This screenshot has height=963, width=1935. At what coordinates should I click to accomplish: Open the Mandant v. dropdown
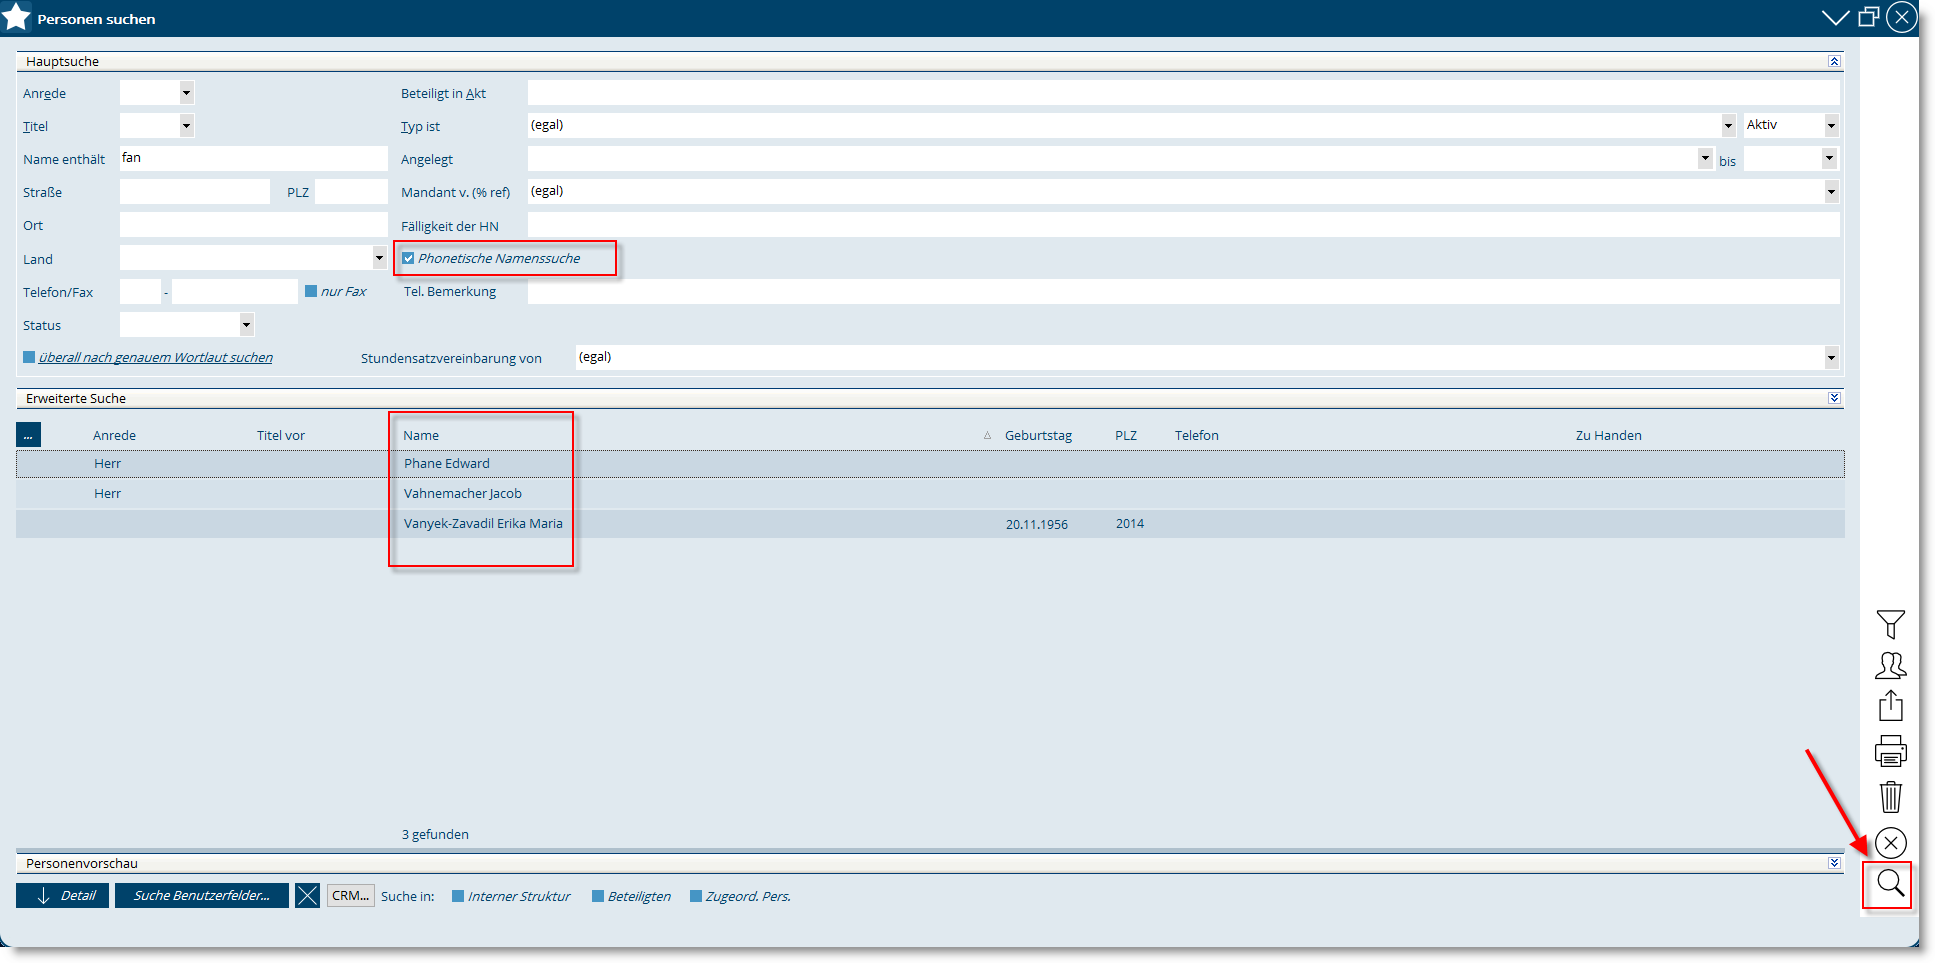pos(1831,191)
